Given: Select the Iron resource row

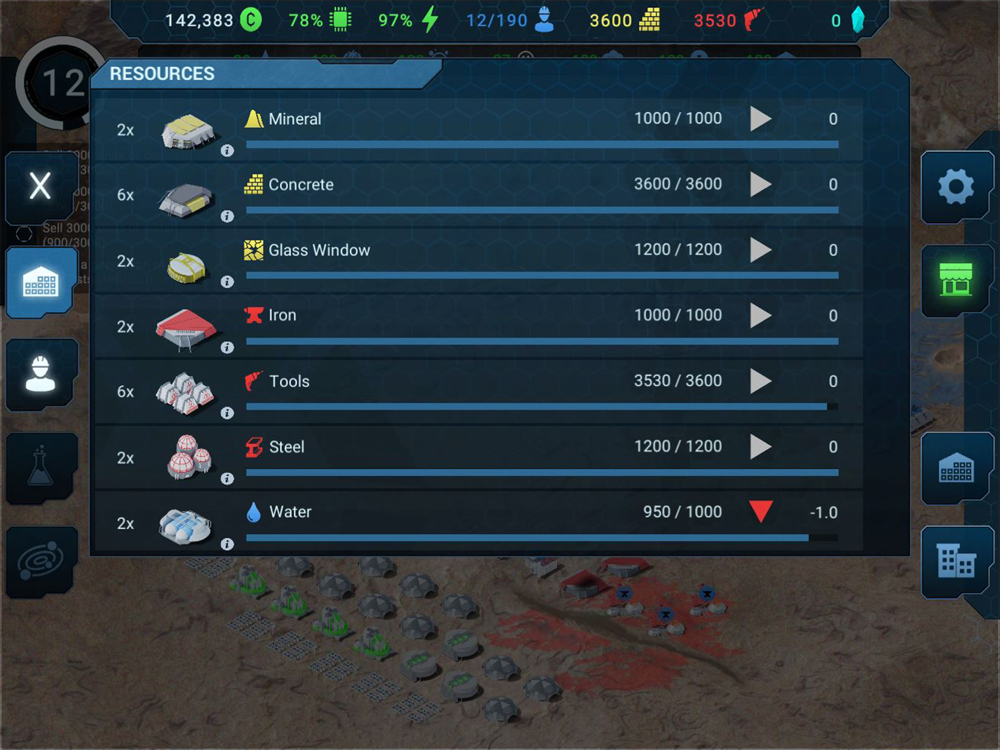Looking at the screenshot, I should point(478,326).
